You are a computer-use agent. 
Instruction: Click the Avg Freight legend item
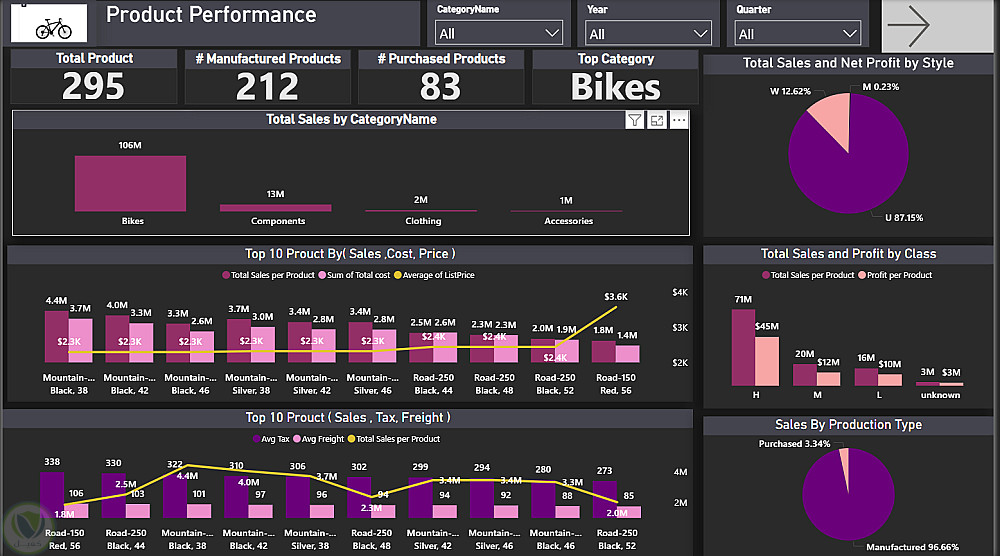(x=318, y=439)
